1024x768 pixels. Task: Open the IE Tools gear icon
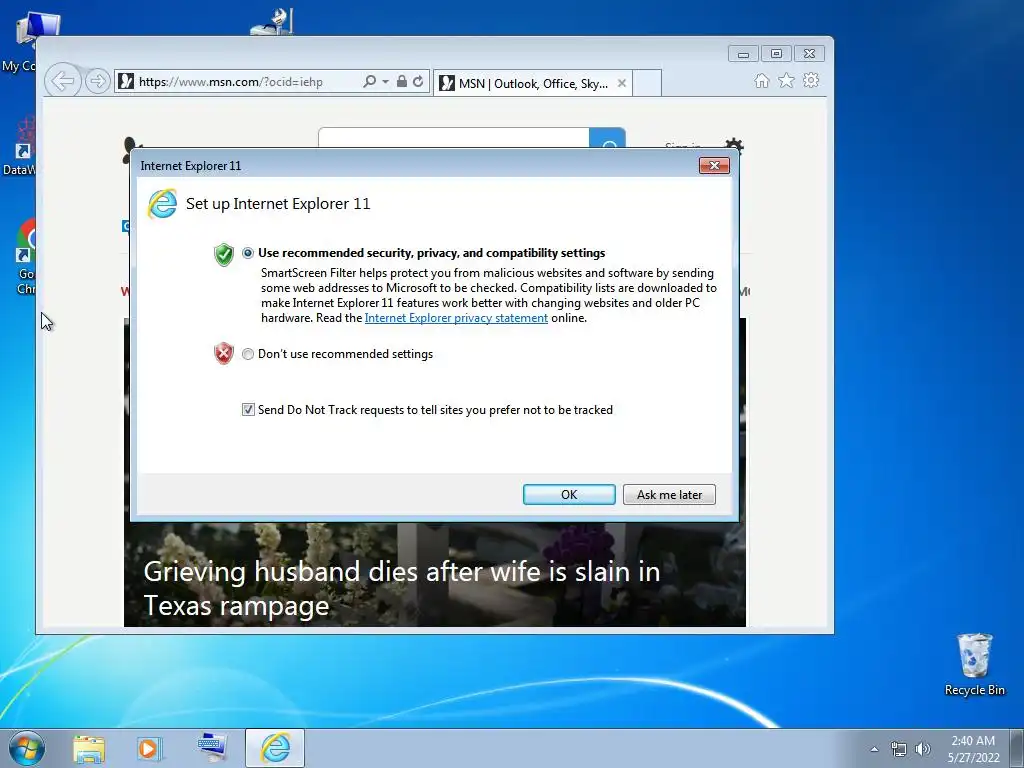tap(811, 80)
